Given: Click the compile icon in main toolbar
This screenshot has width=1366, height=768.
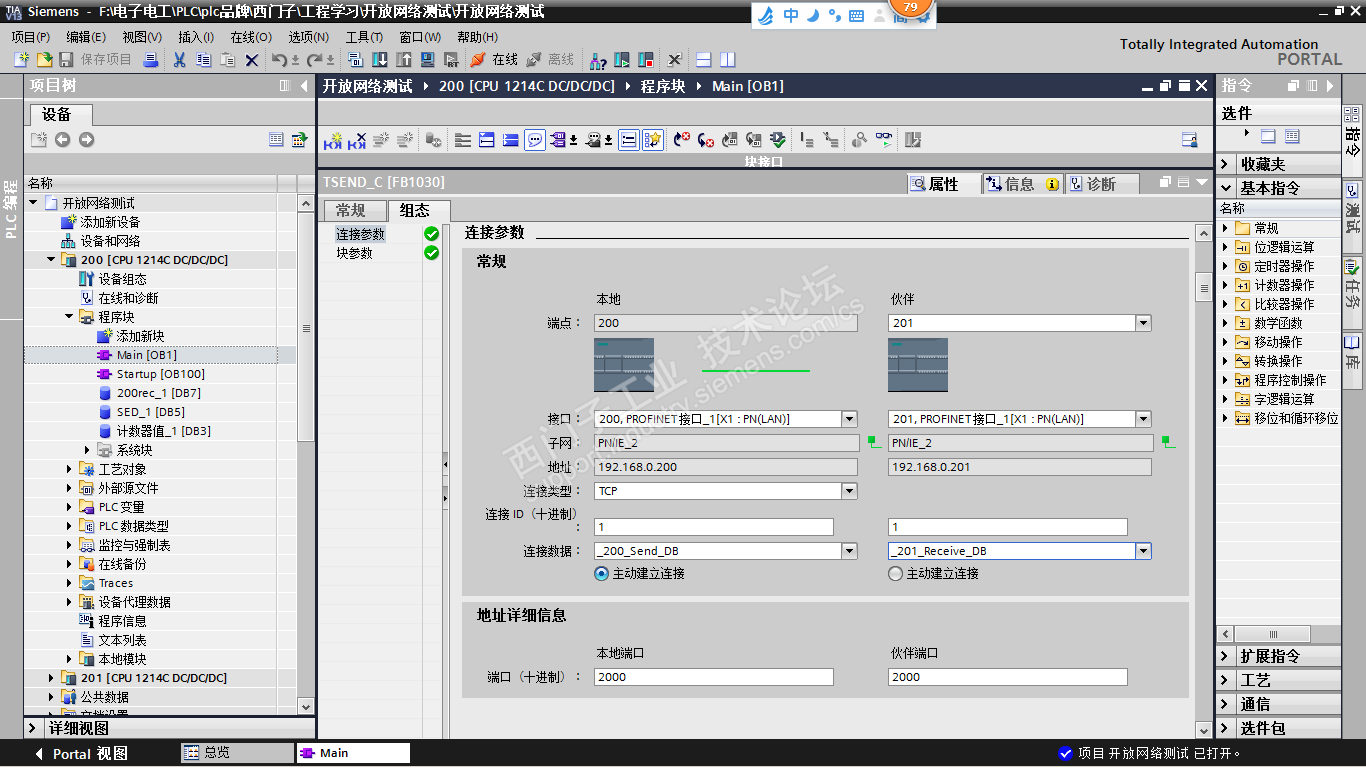Looking at the screenshot, I should (x=356, y=60).
